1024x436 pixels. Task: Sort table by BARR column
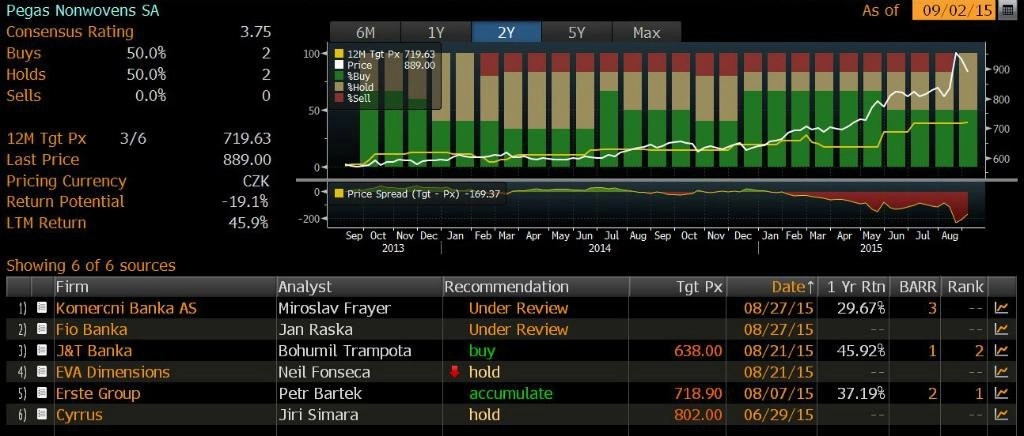click(916, 287)
